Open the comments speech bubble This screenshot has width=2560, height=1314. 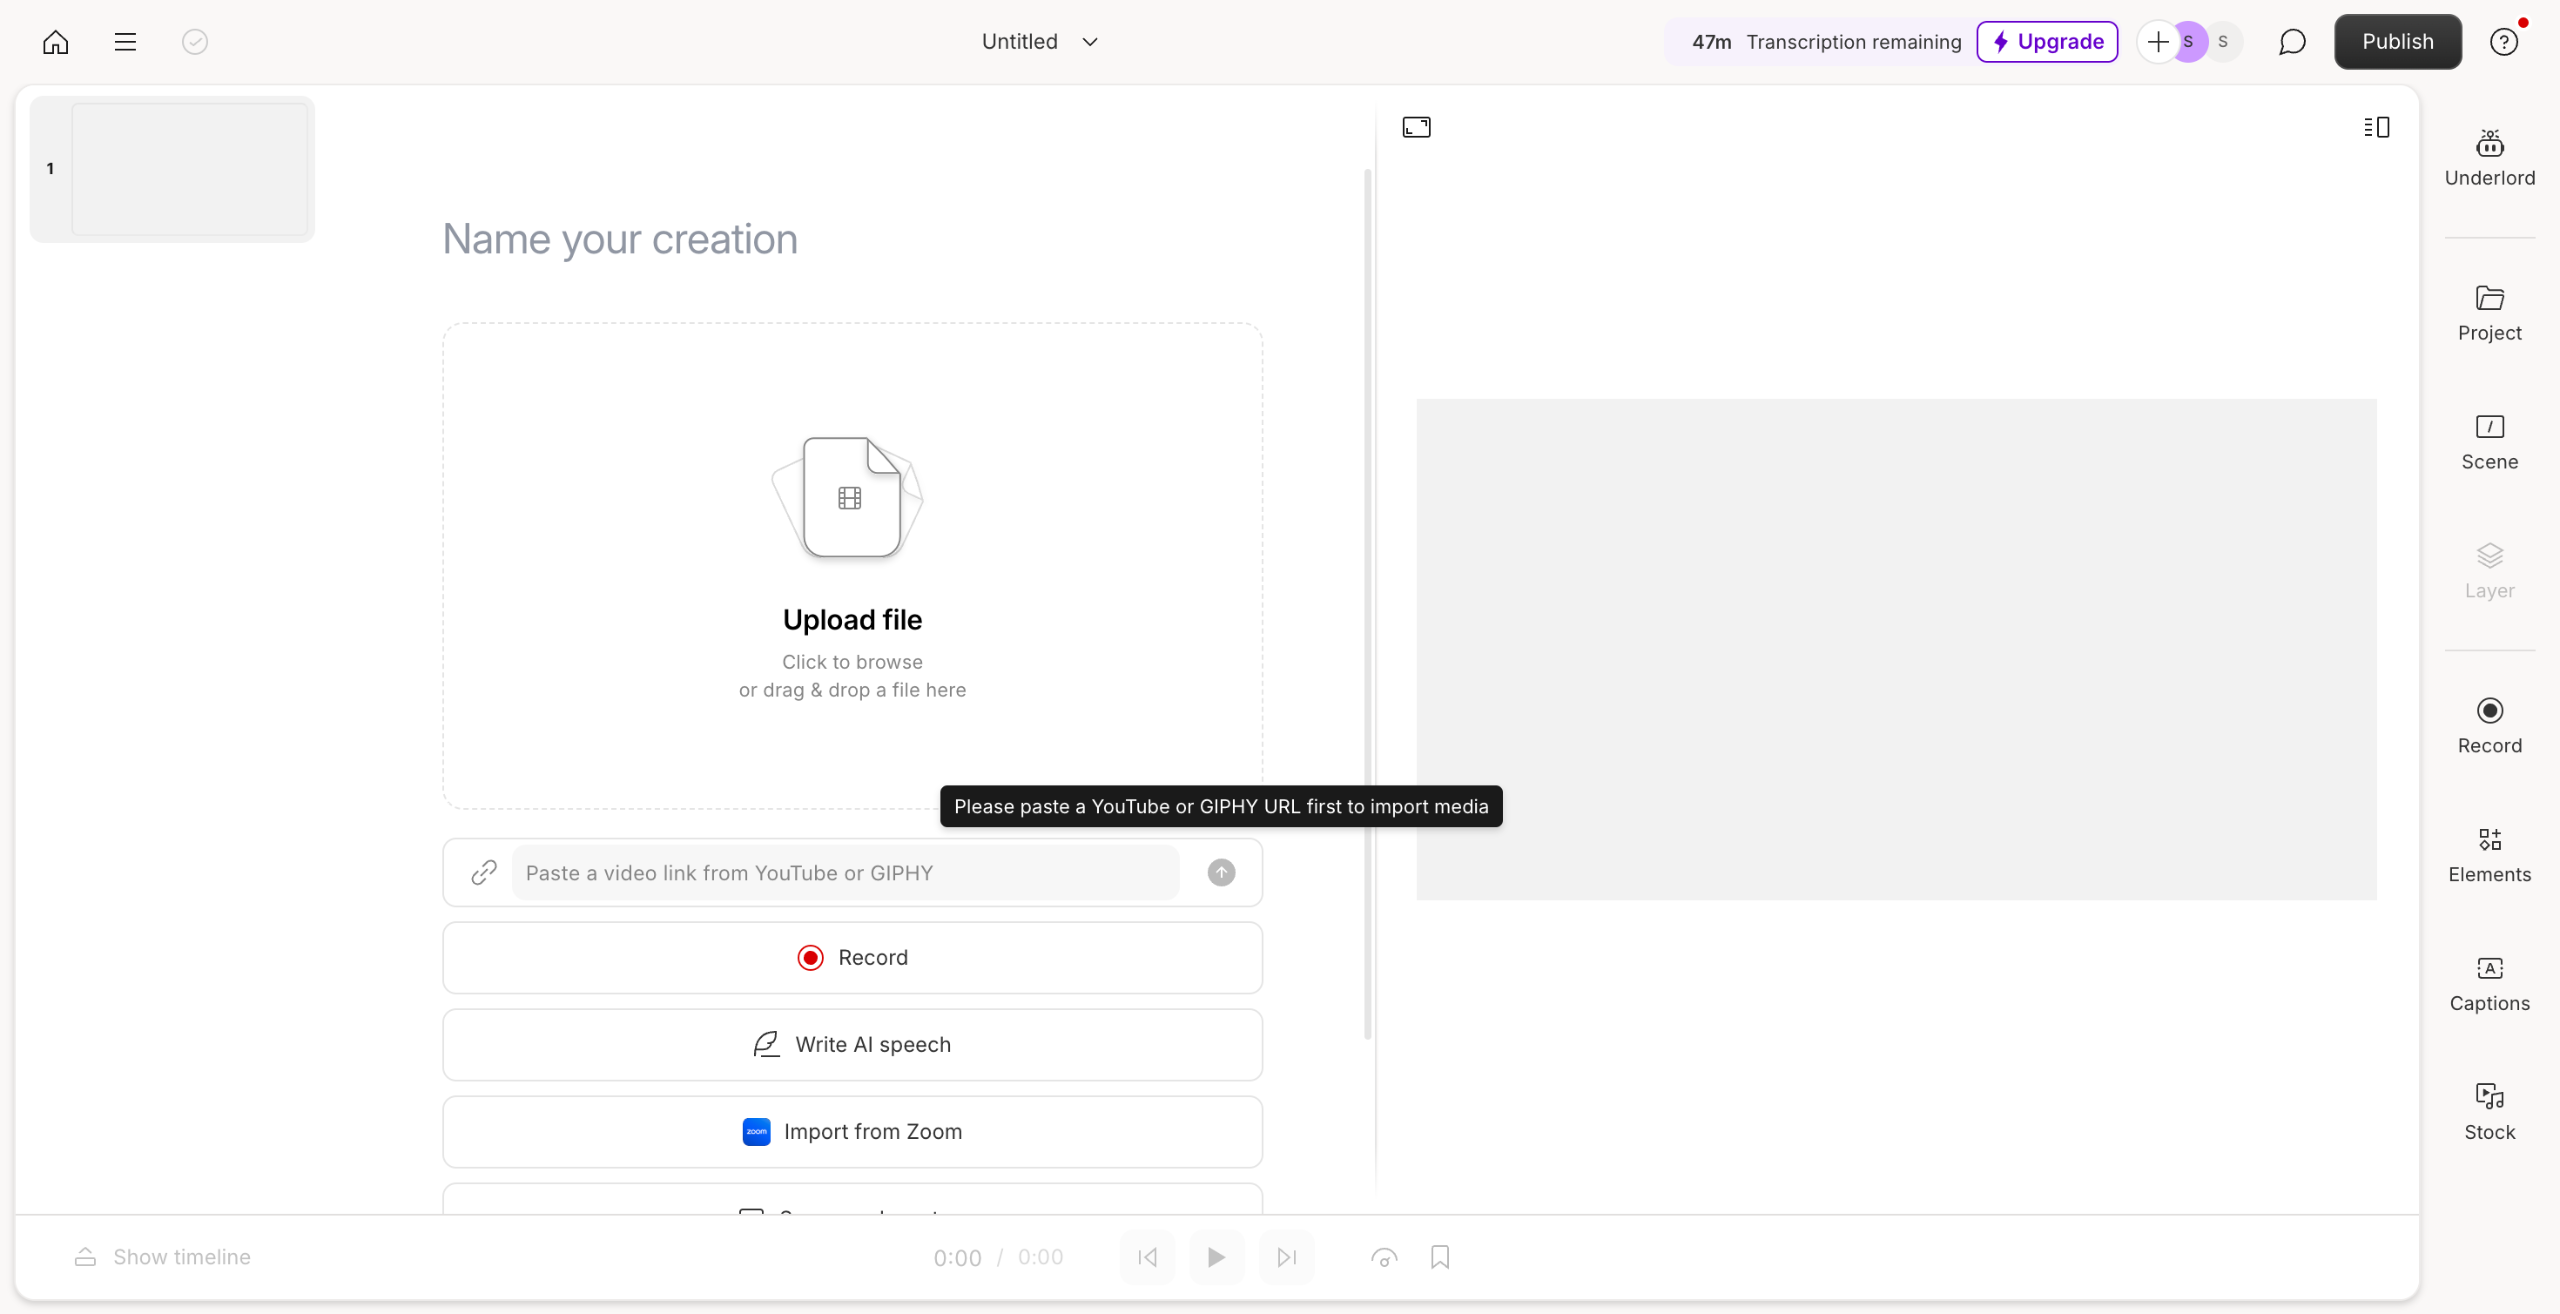(2292, 42)
